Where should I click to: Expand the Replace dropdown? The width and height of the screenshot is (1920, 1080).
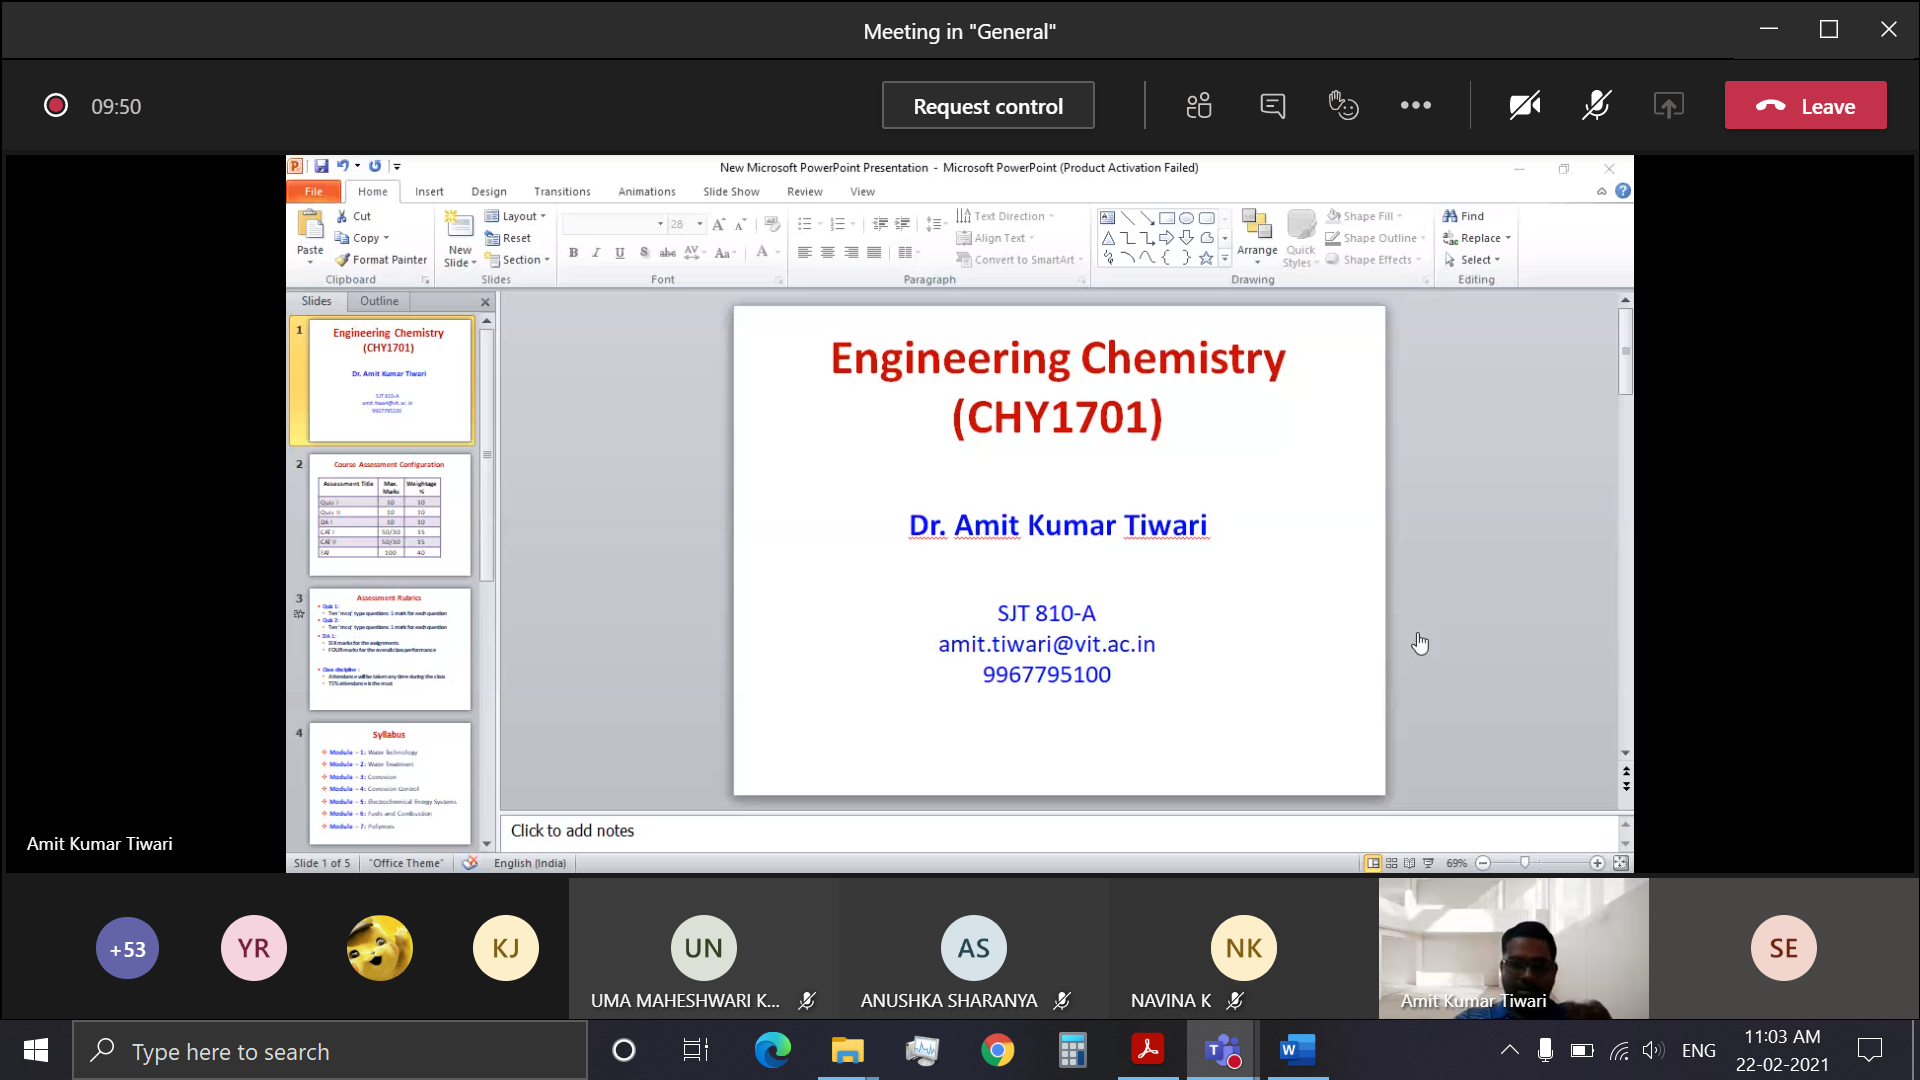click(1507, 238)
